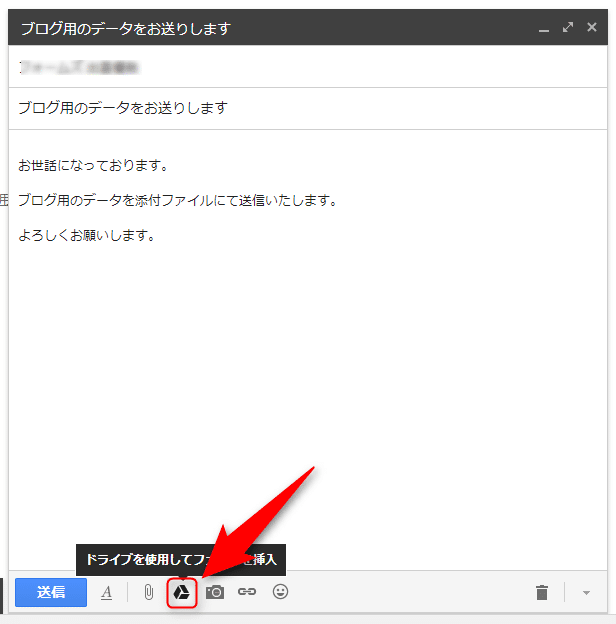Insert a link with the chain icon
616x624 pixels.
pos(247,592)
